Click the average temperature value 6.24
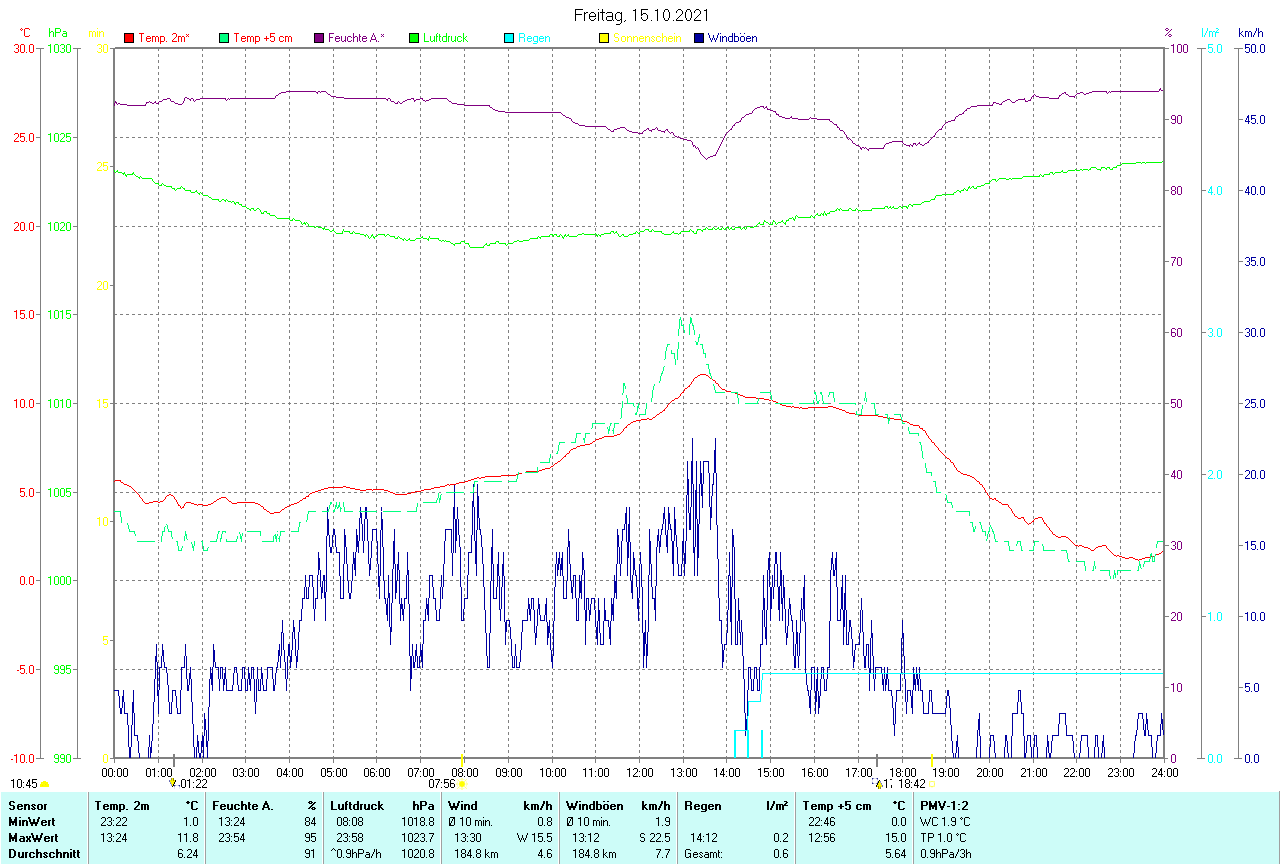This screenshot has height=864, width=1280. (190, 854)
